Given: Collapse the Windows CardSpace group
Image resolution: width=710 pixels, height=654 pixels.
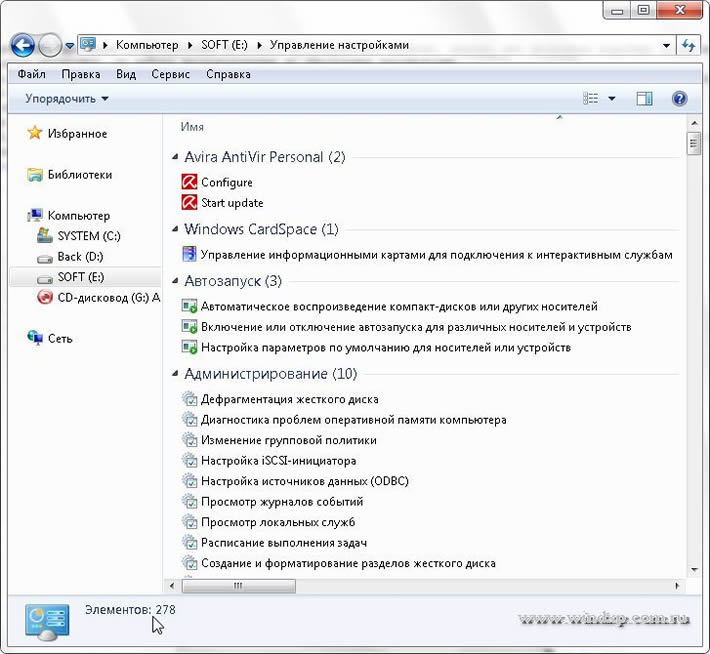Looking at the screenshot, I should click(175, 229).
